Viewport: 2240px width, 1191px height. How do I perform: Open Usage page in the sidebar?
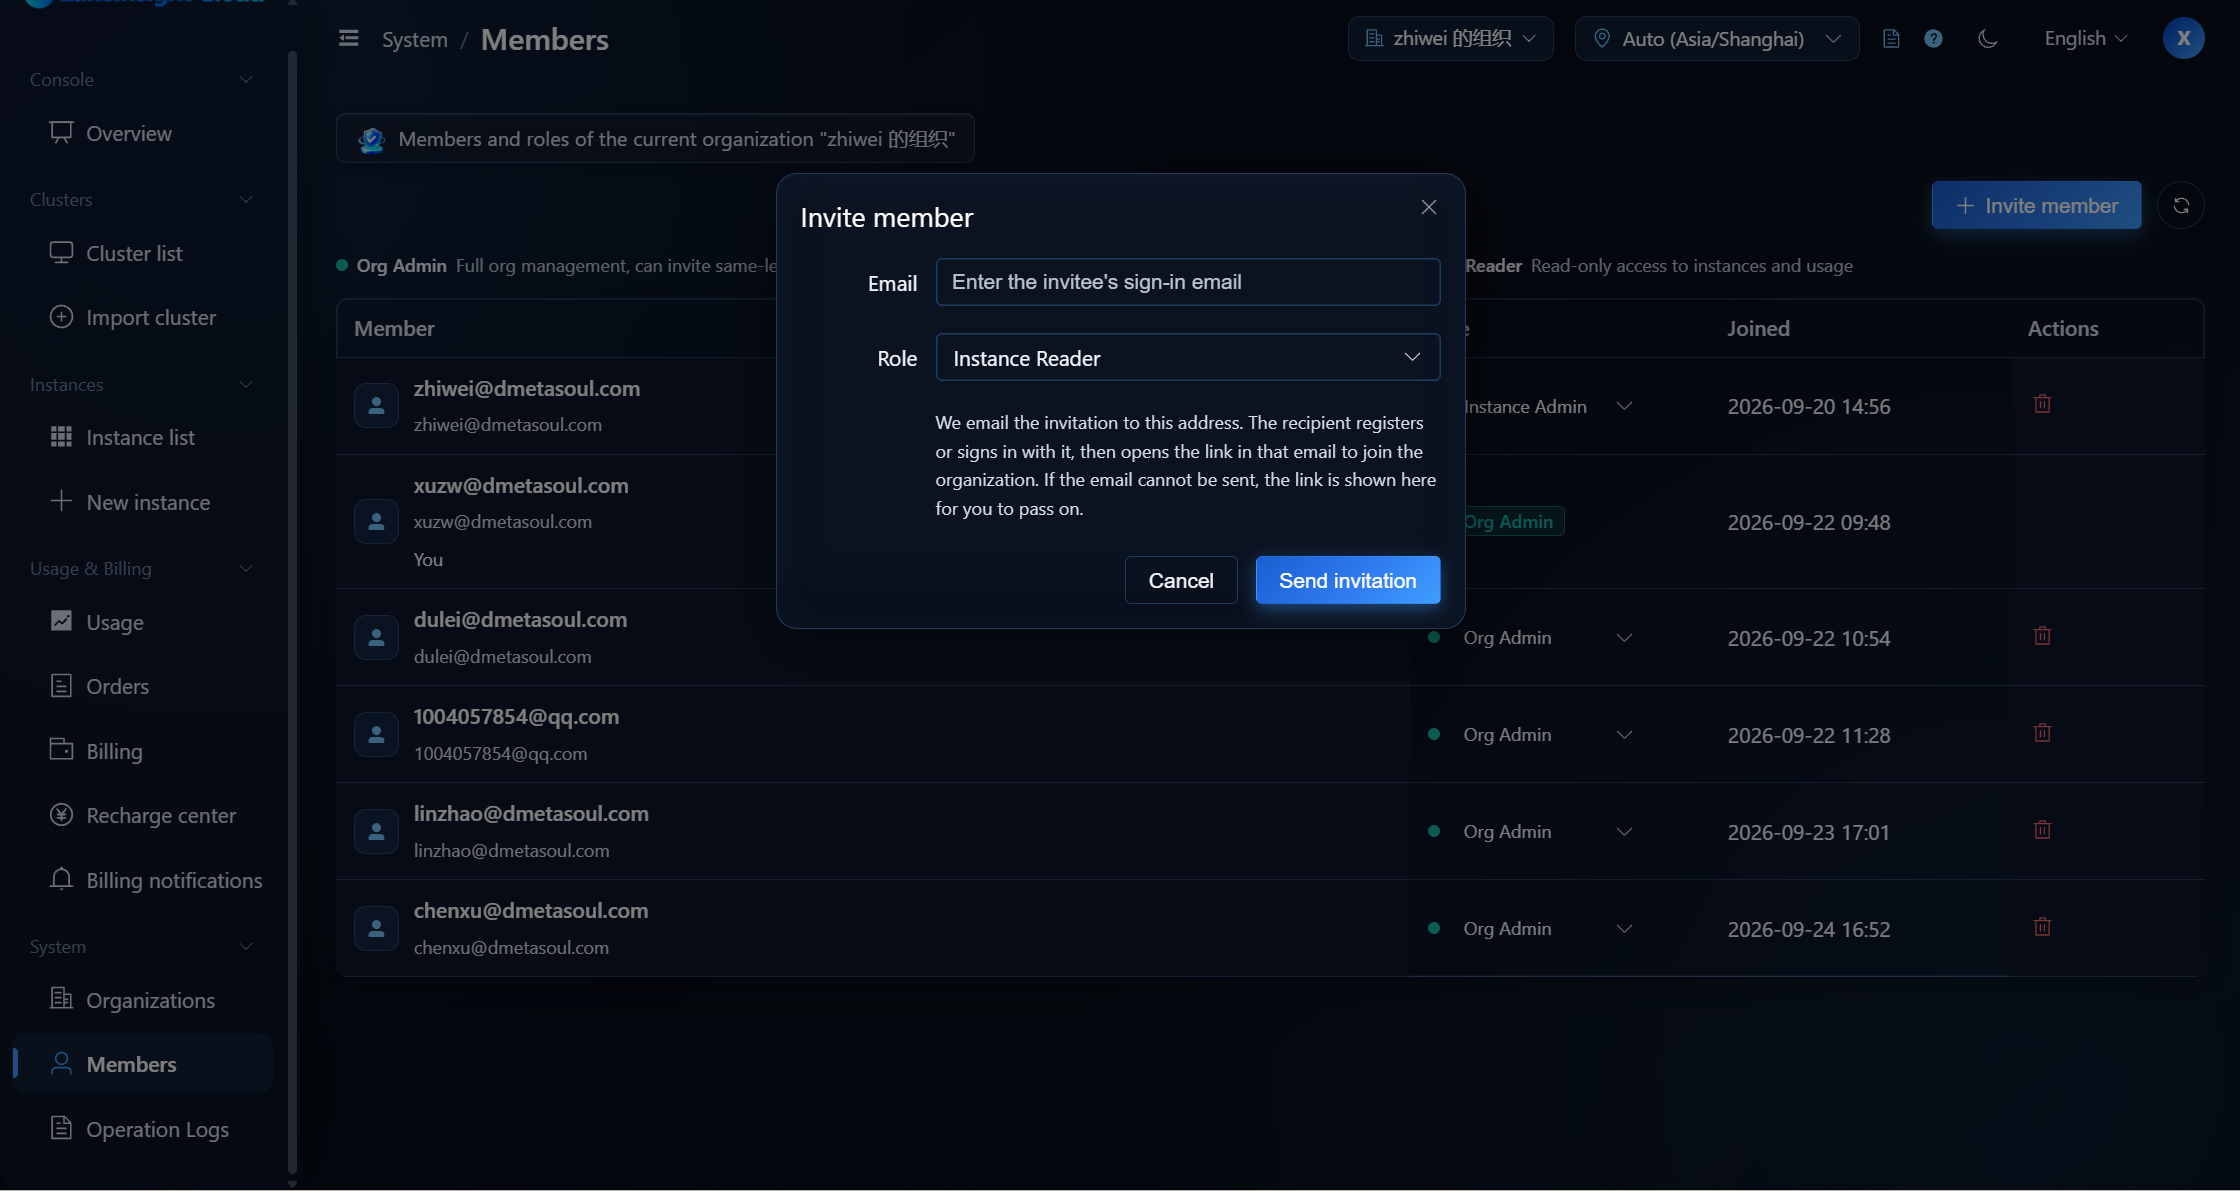(143, 623)
